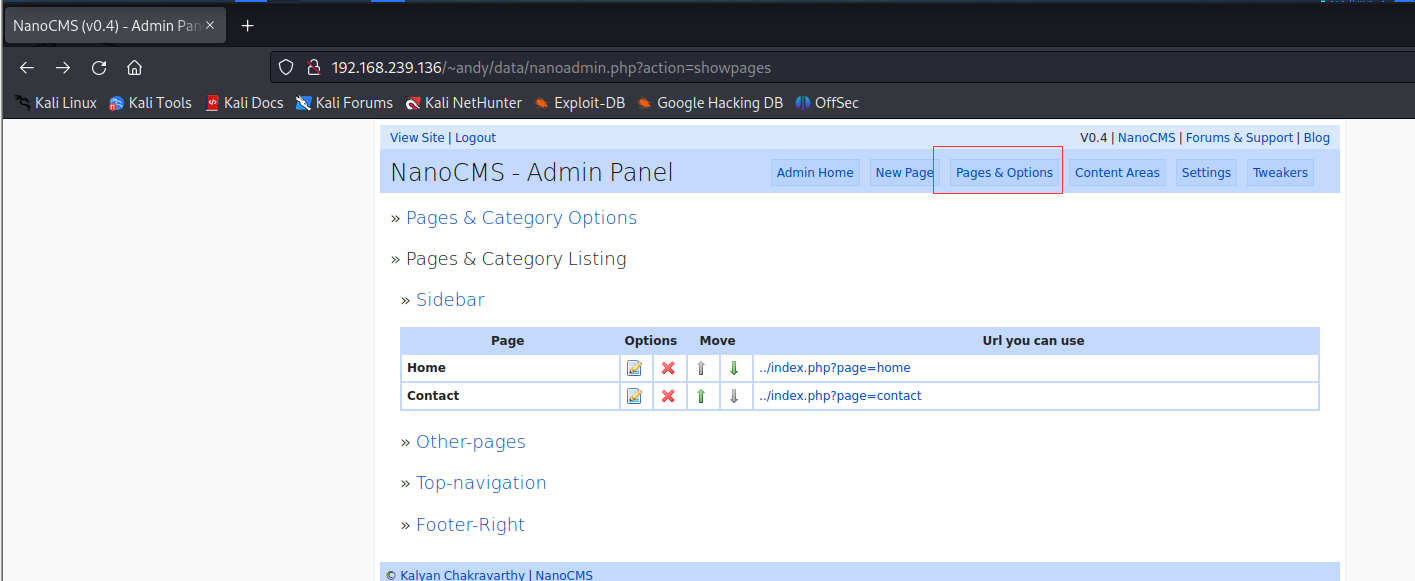Click the Move column header

tap(717, 341)
